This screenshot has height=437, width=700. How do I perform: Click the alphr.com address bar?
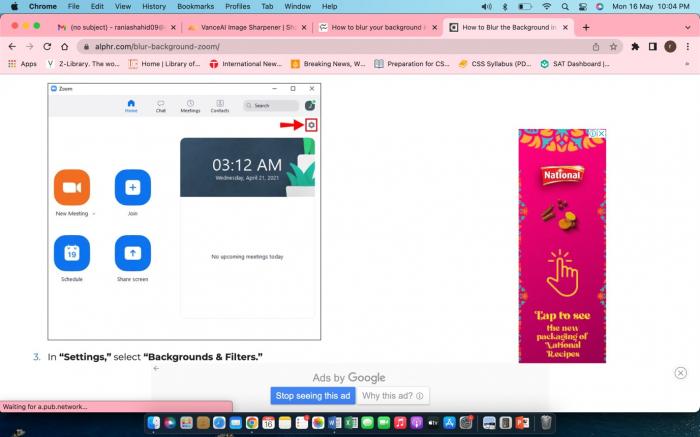[x=350, y=46]
